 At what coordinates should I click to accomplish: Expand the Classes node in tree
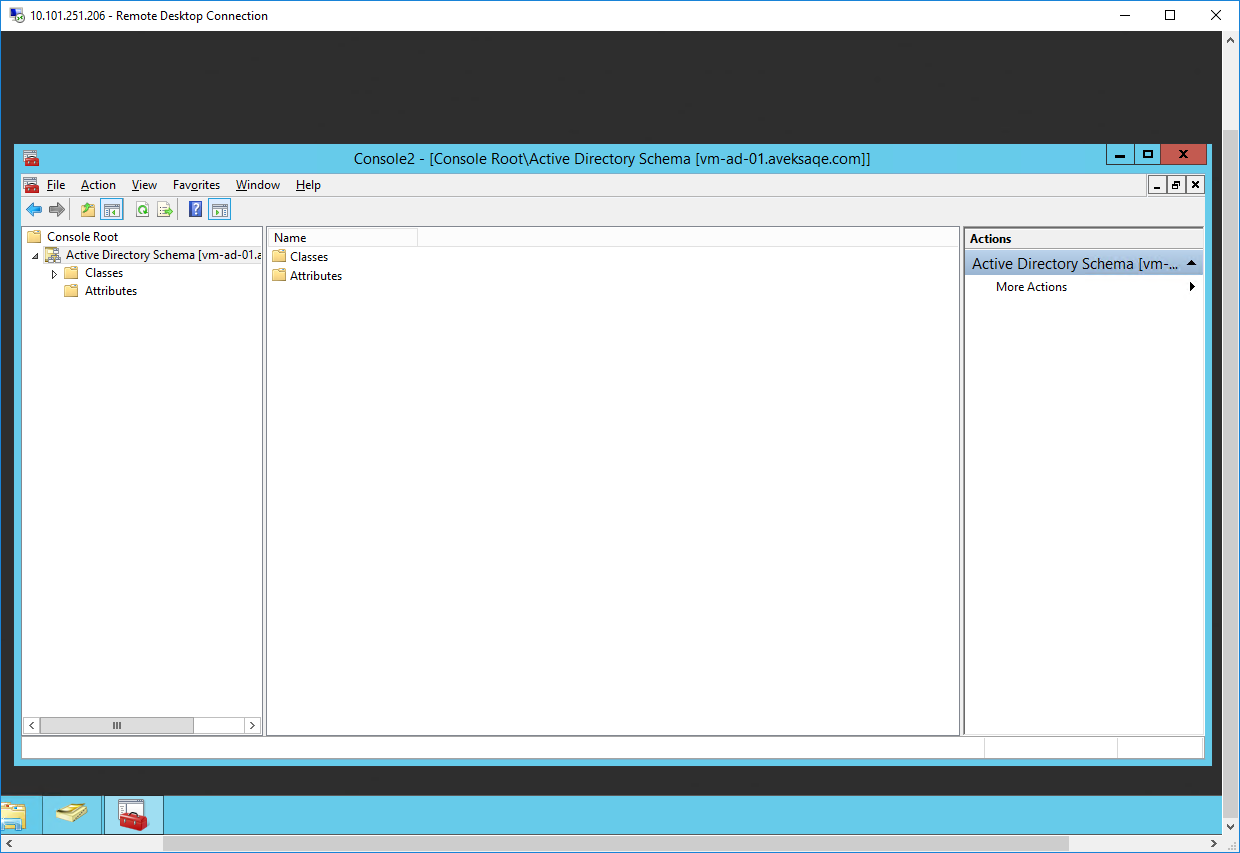click(54, 273)
